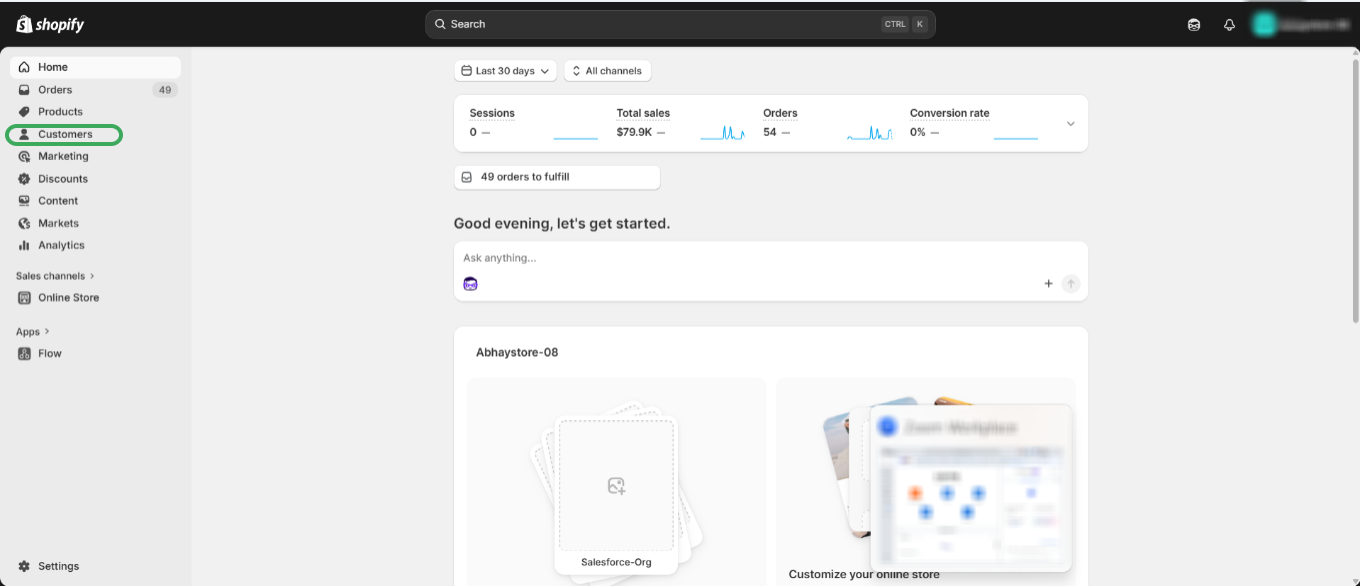Open the Last 30 days date dropdown
This screenshot has width=1360, height=586.
pyautogui.click(x=505, y=71)
